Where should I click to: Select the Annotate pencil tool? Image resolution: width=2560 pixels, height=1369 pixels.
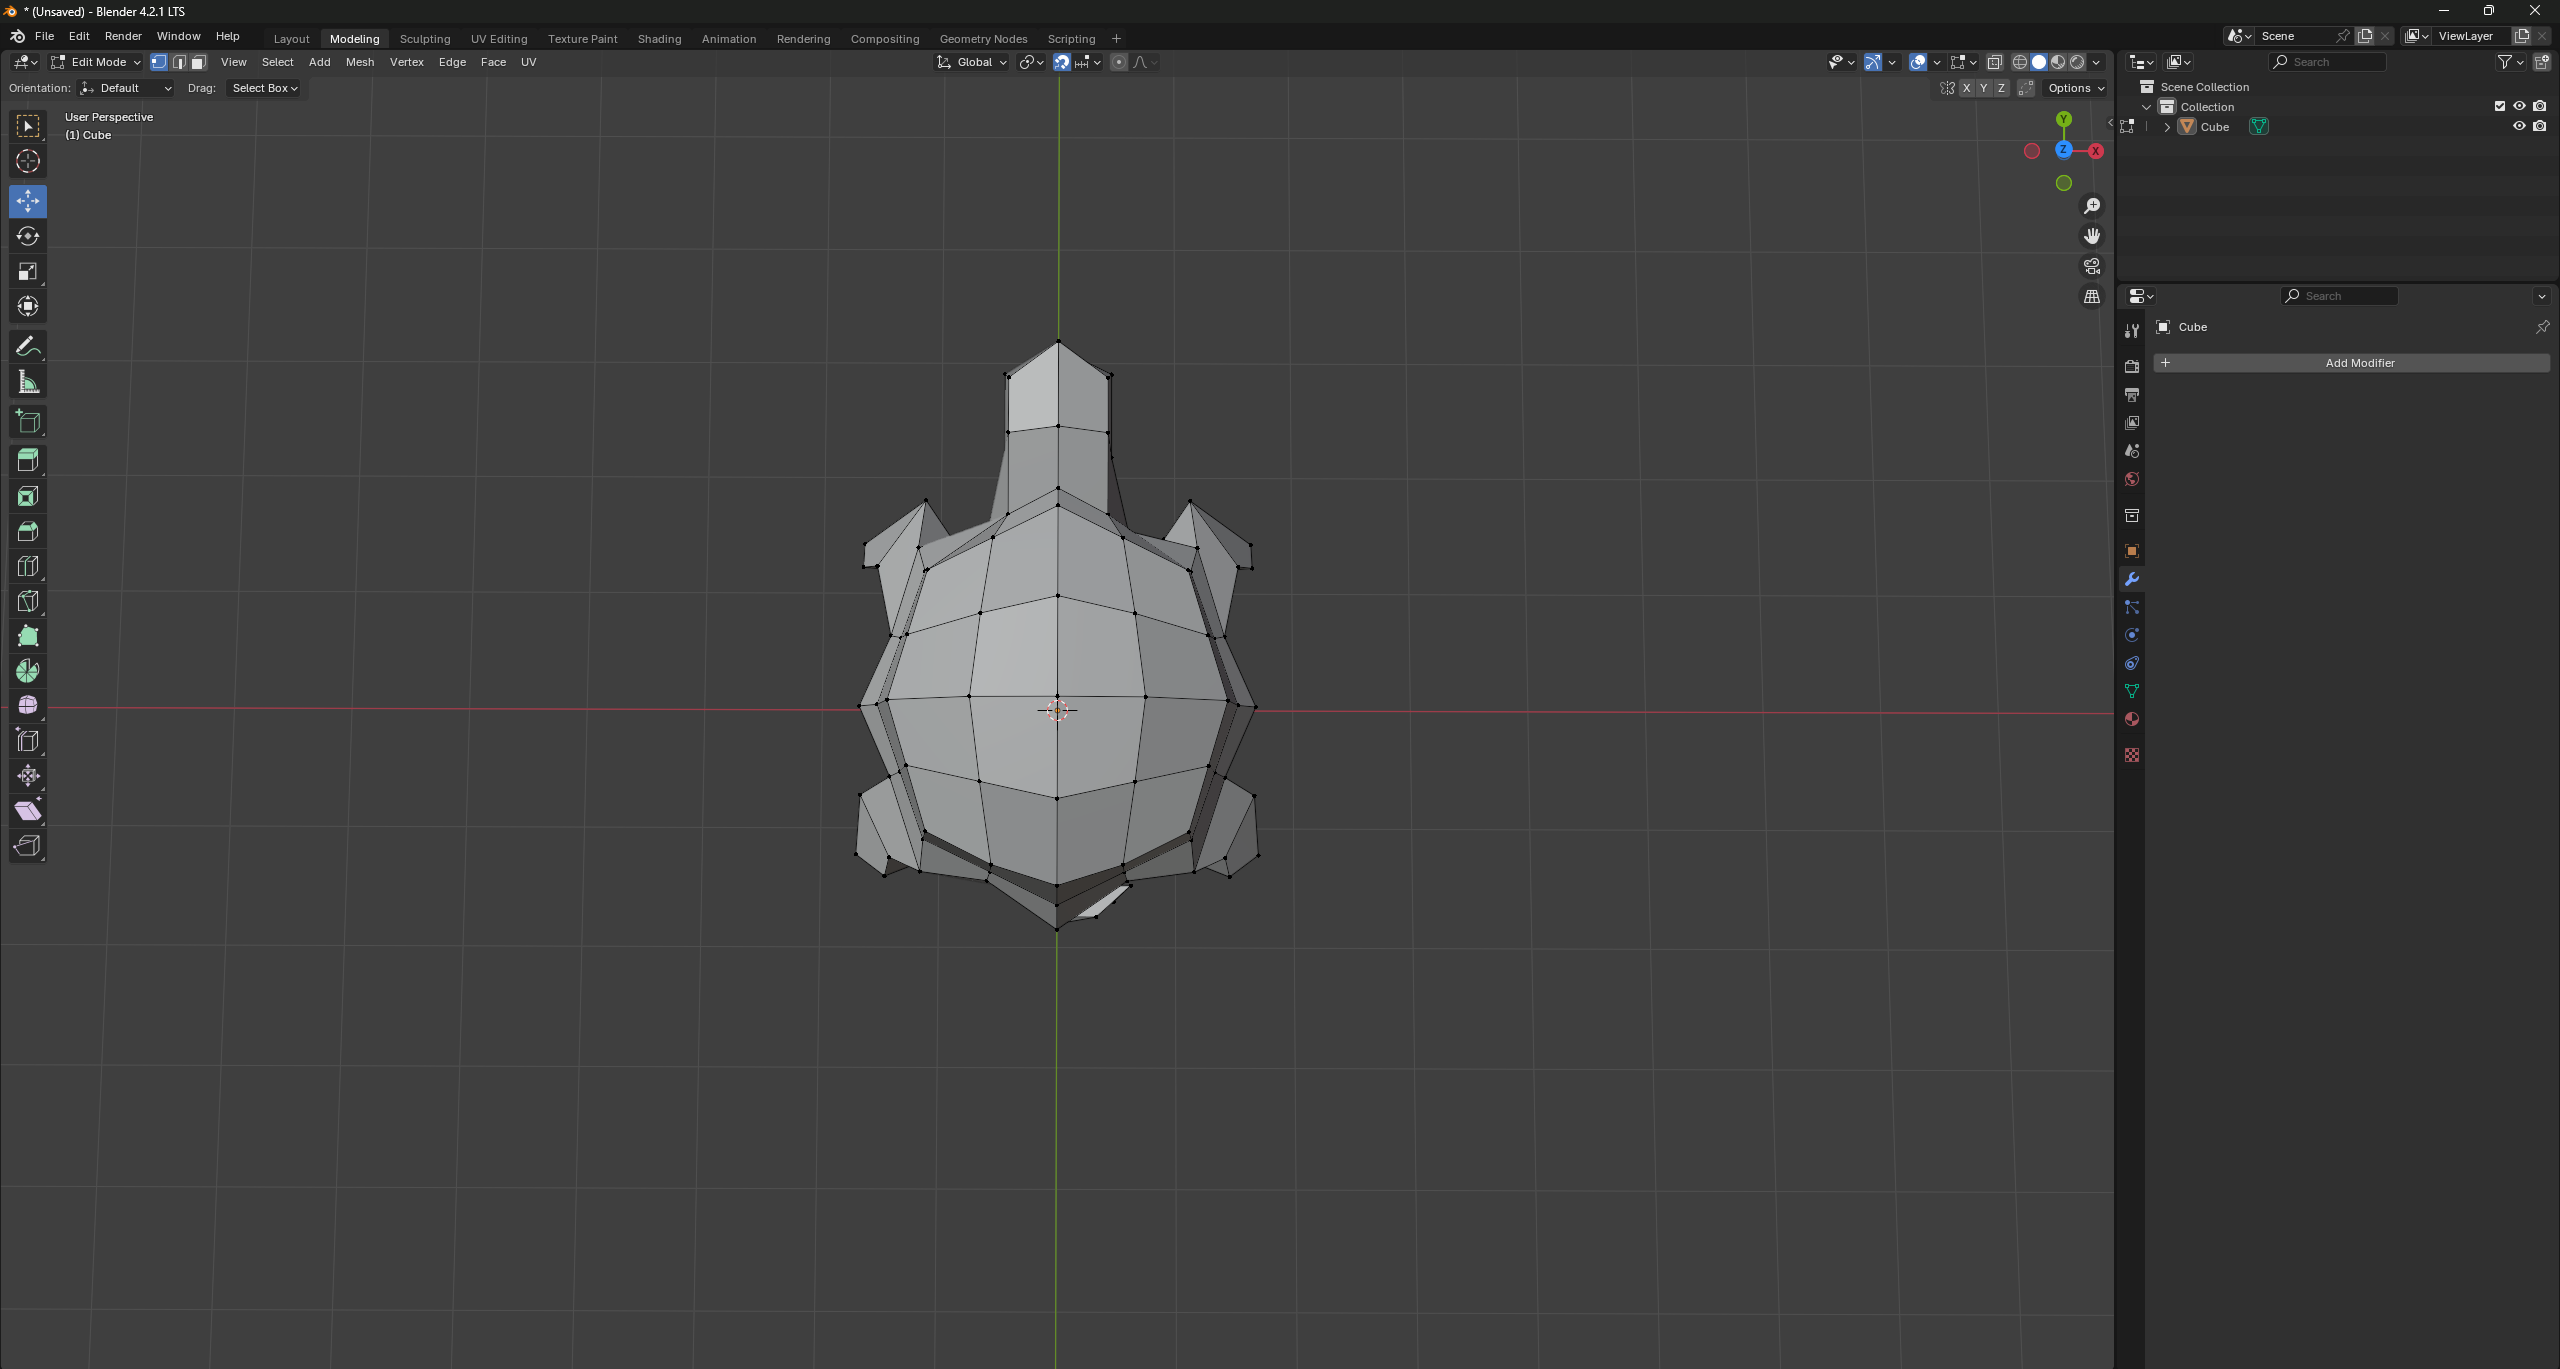point(28,347)
